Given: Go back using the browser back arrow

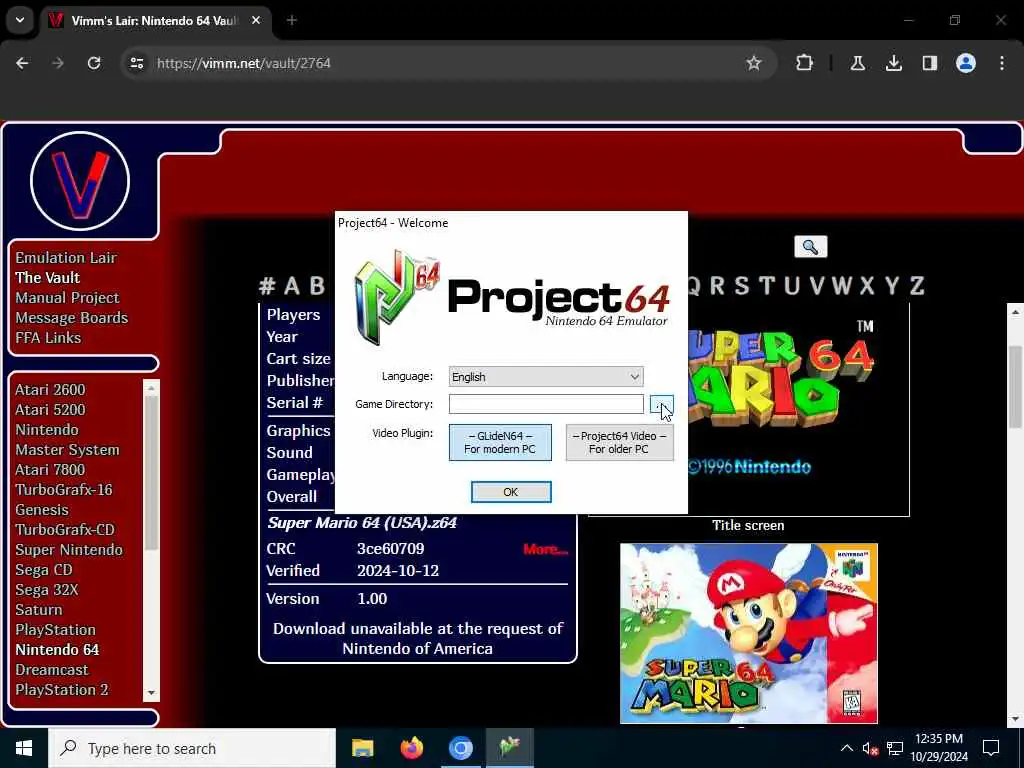Looking at the screenshot, I should [x=22, y=63].
